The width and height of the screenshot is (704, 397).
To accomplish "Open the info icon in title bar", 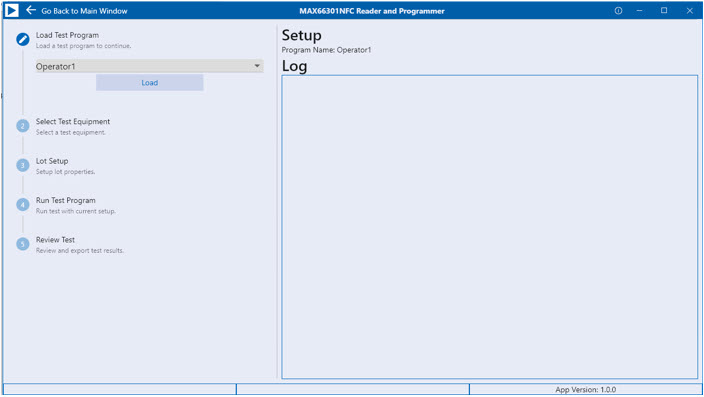I will pos(618,11).
